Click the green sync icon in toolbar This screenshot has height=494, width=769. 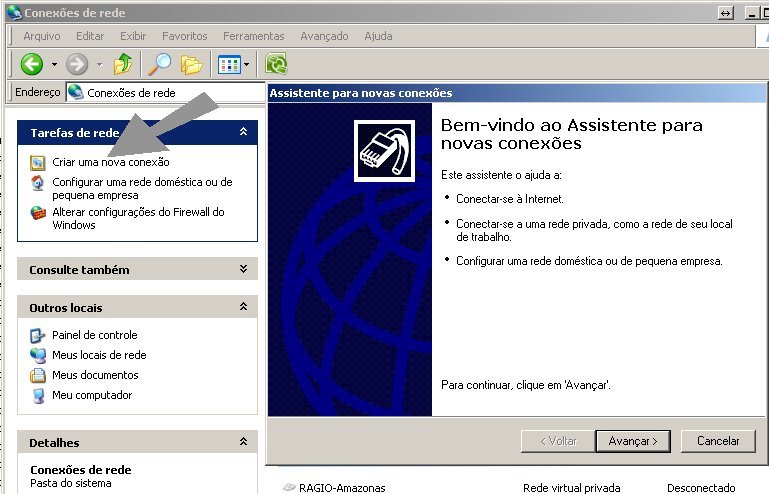tap(276, 64)
